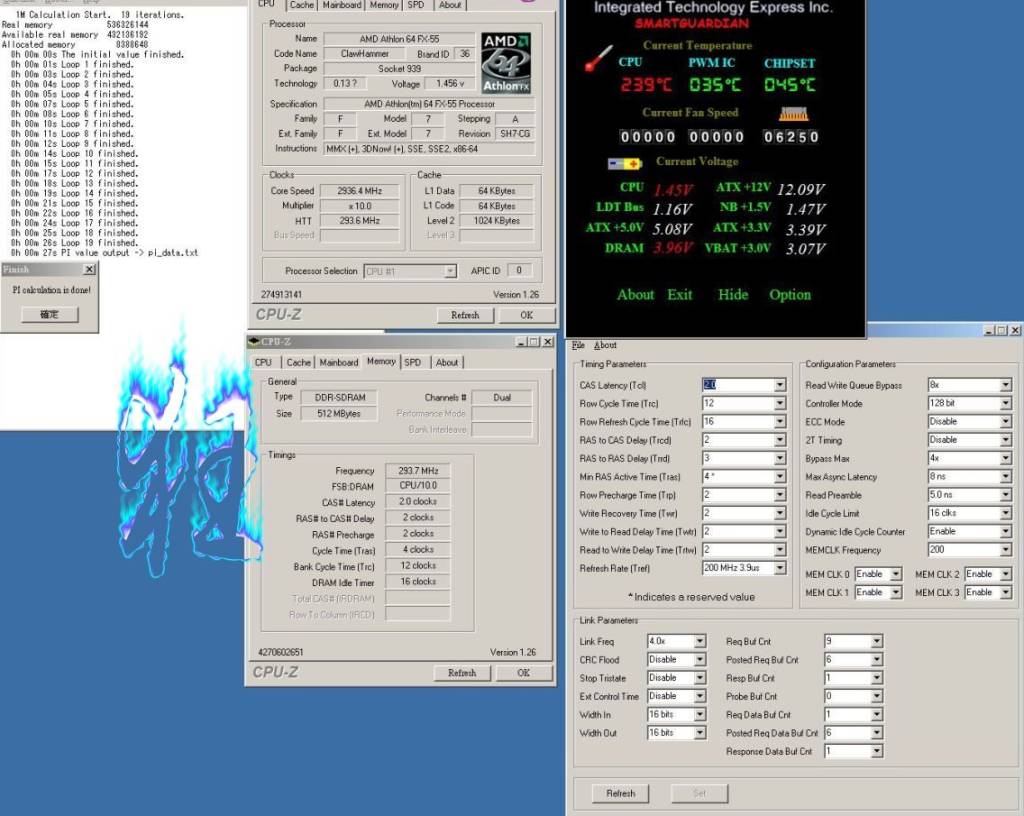The width and height of the screenshot is (1024, 816).
Task: Expand the Width In dropdown
Action: coord(699,714)
